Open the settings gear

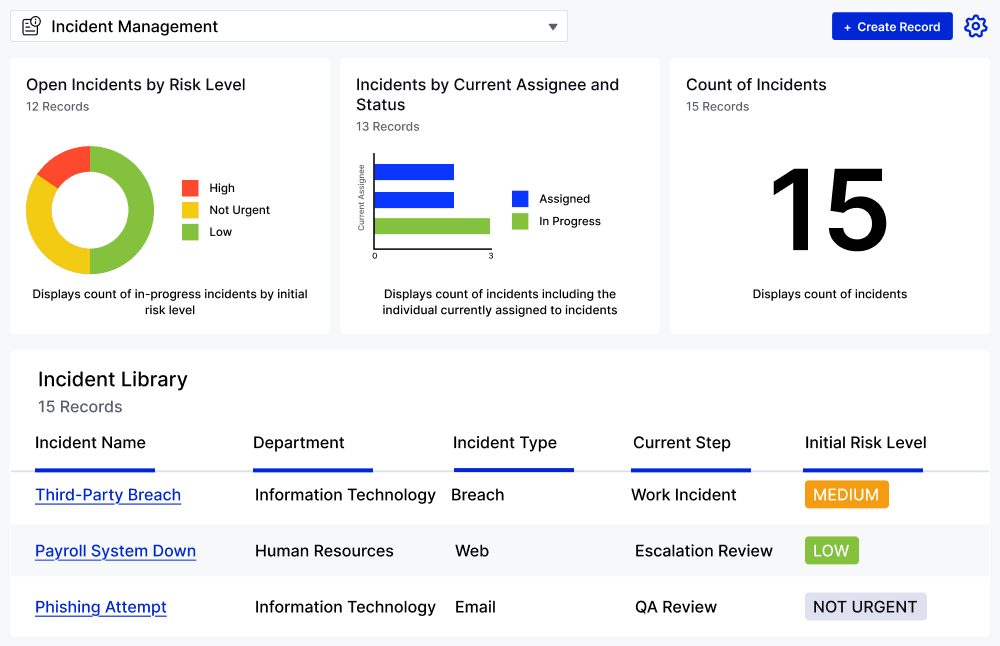pyautogui.click(x=975, y=26)
